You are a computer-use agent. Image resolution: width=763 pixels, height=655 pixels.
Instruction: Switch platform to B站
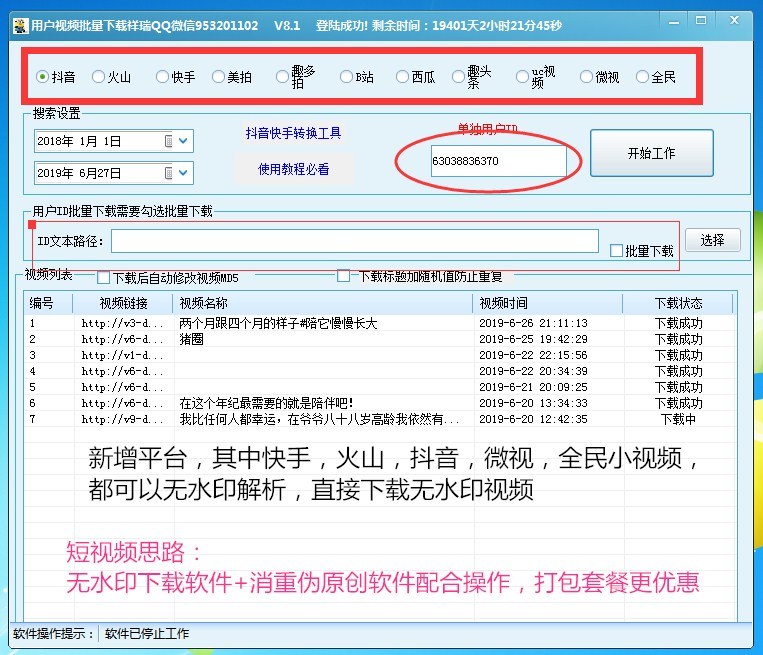[x=346, y=77]
